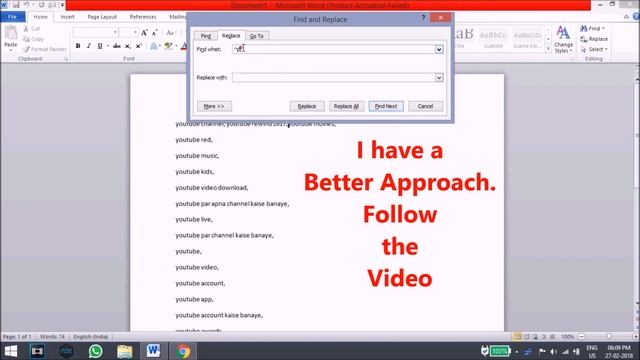Screen dimensions: 640x360
Task: Click the Text Highlight Color icon
Action: (168, 46)
